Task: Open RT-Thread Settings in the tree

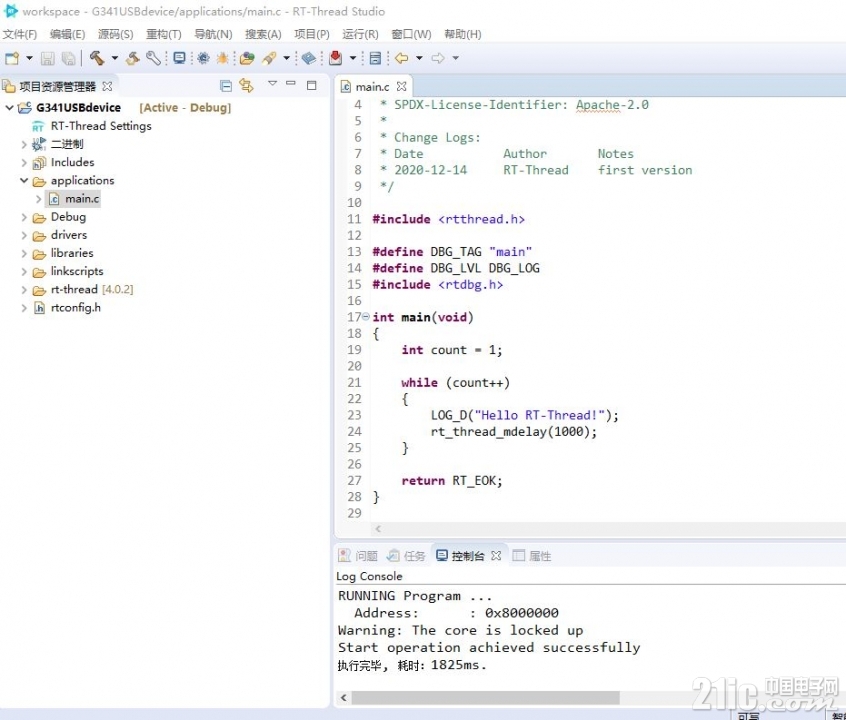Action: [x=101, y=126]
